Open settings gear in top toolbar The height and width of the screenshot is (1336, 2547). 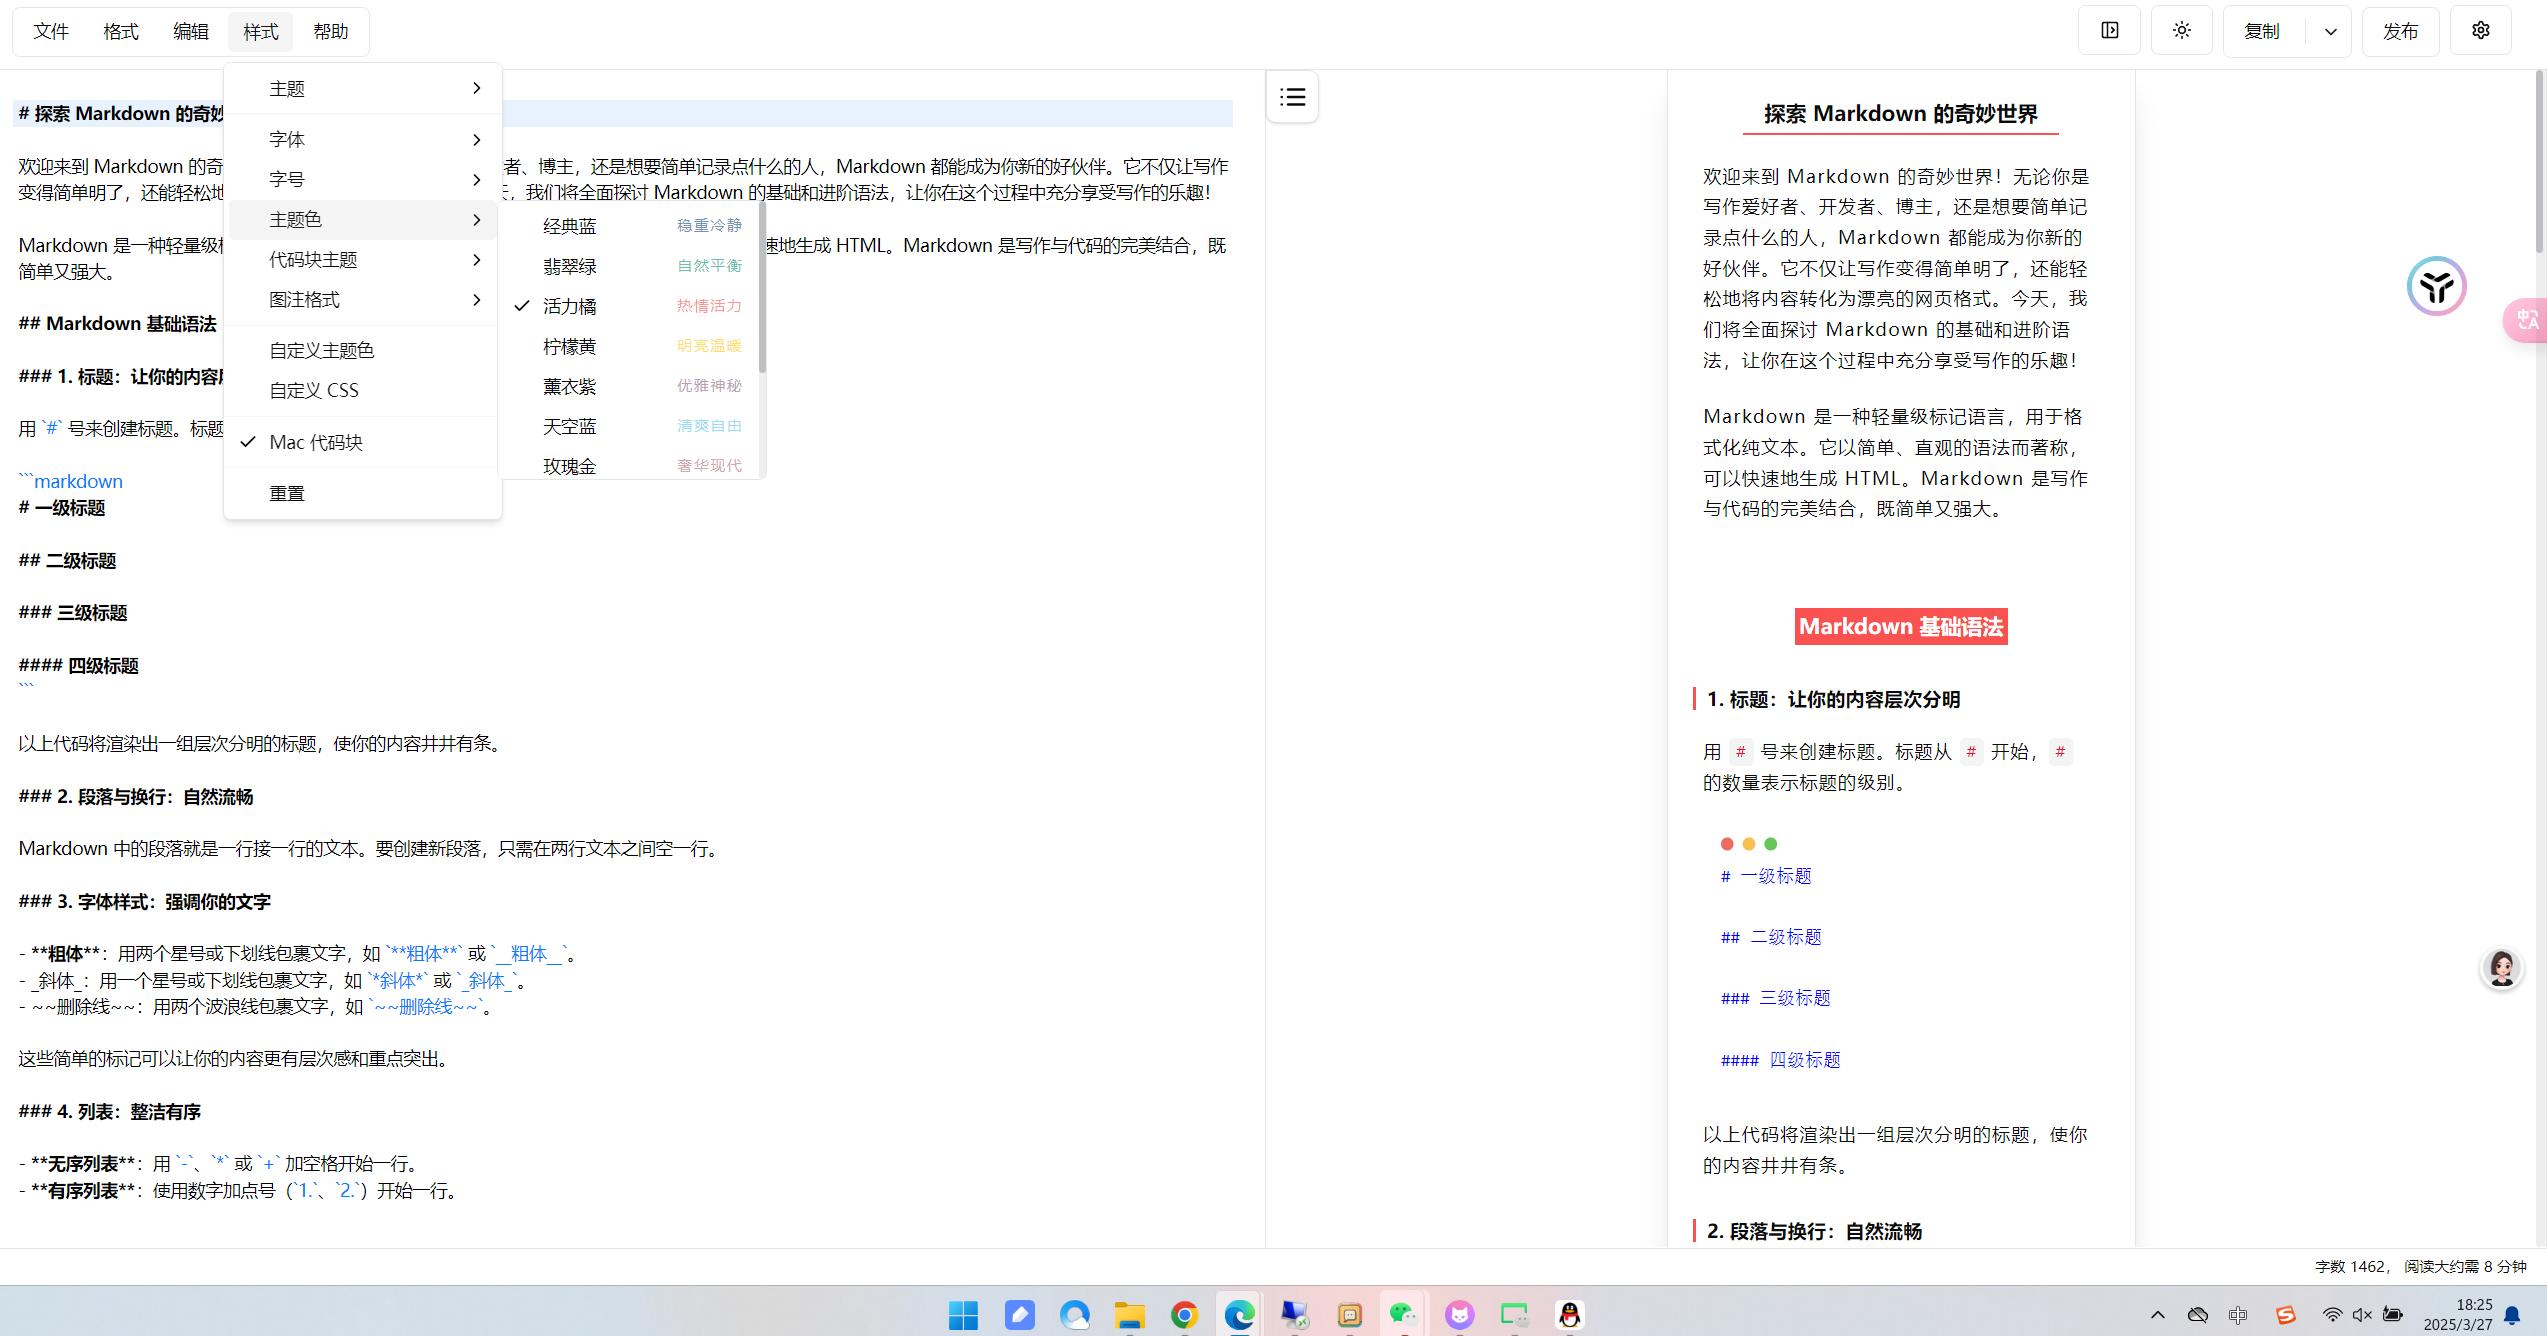point(2480,31)
